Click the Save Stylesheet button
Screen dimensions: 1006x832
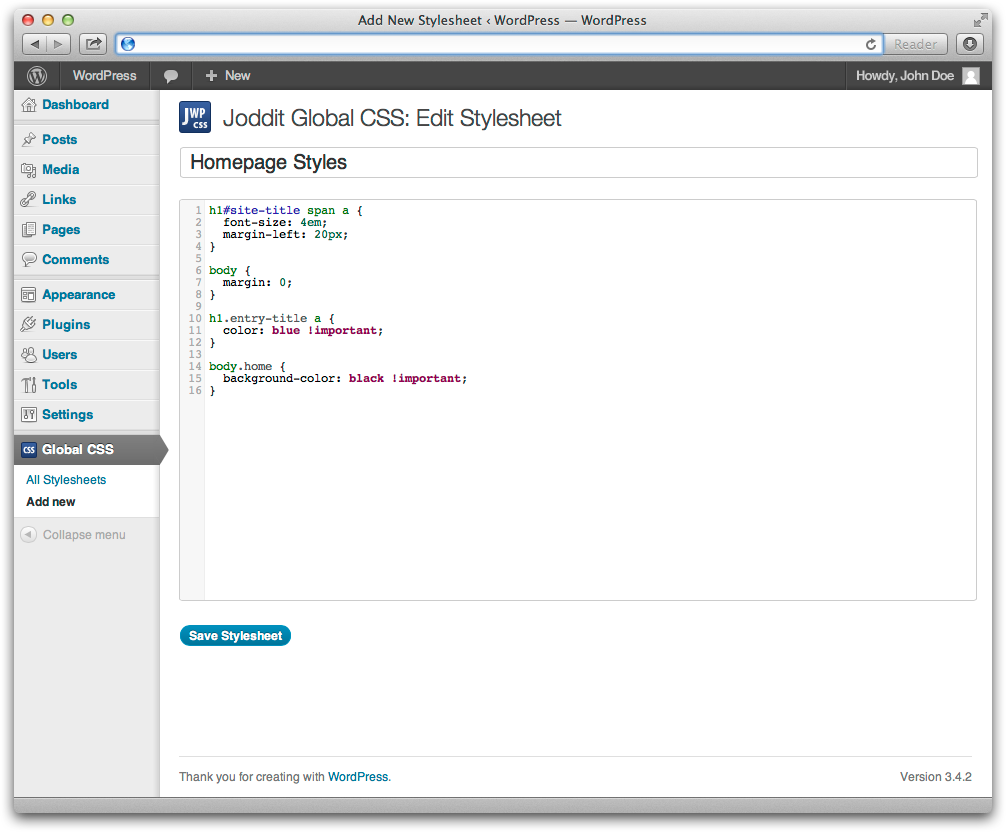(235, 636)
